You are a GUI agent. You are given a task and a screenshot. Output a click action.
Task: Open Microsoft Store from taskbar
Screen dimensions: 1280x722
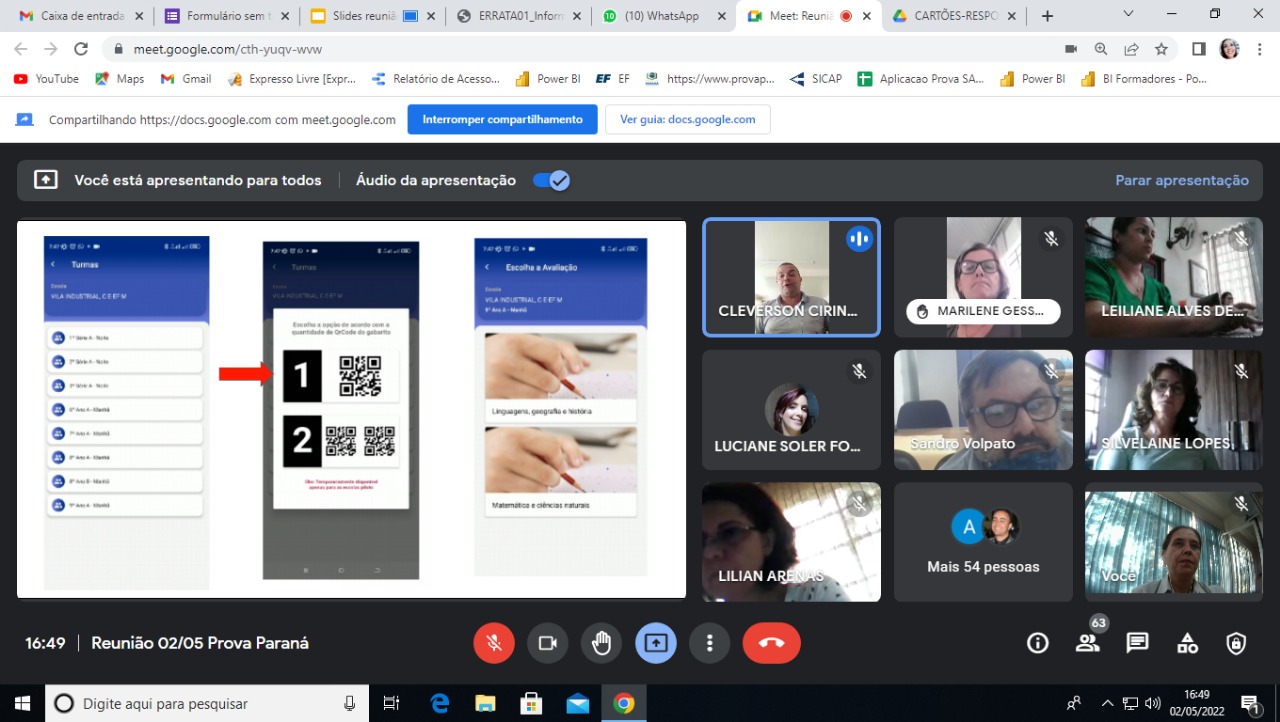point(531,703)
